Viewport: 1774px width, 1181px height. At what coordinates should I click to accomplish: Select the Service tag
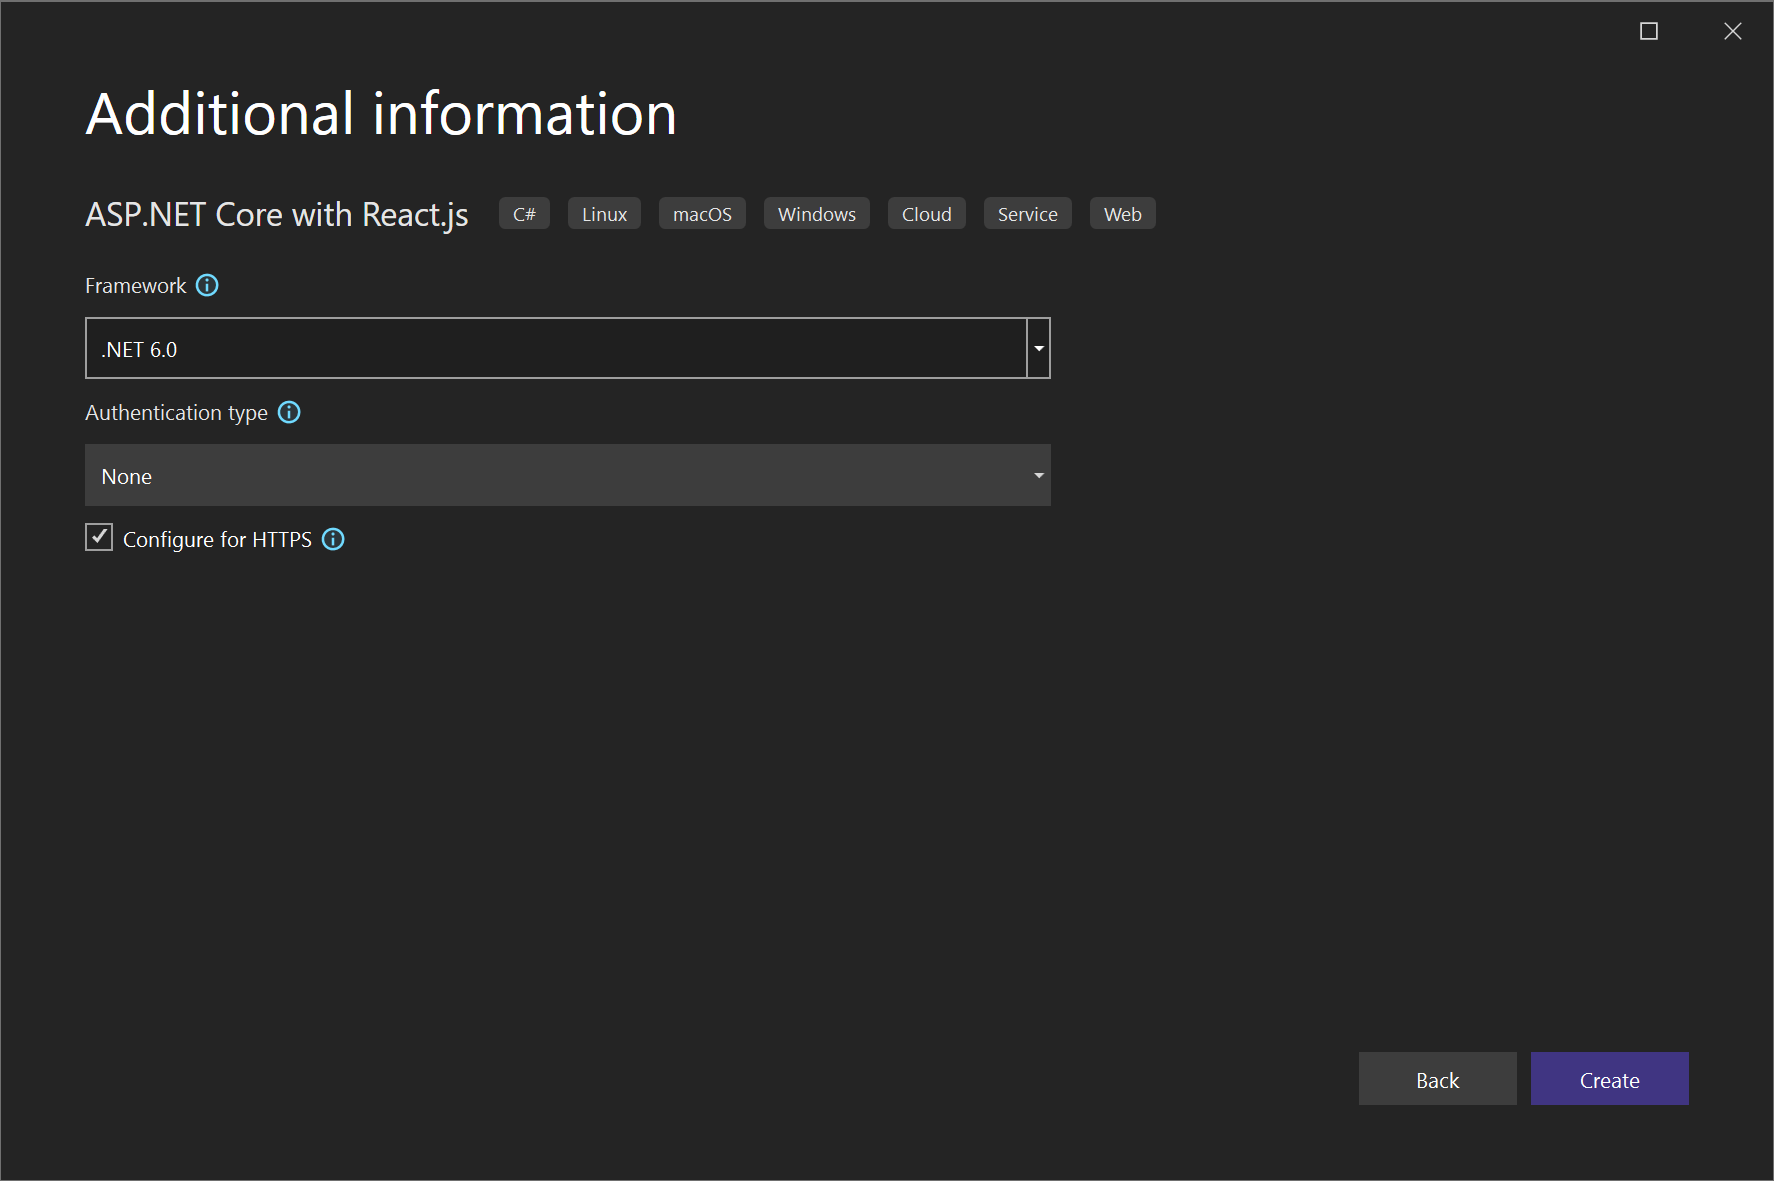tap(1027, 213)
